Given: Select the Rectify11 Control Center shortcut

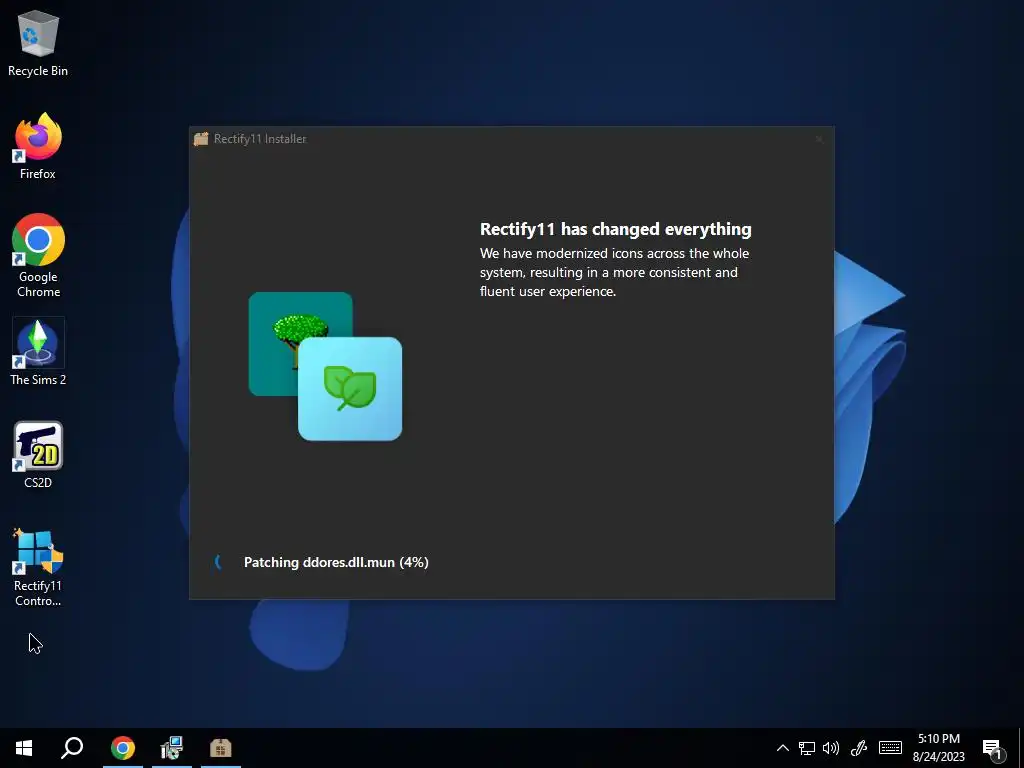Looking at the screenshot, I should (x=38, y=568).
